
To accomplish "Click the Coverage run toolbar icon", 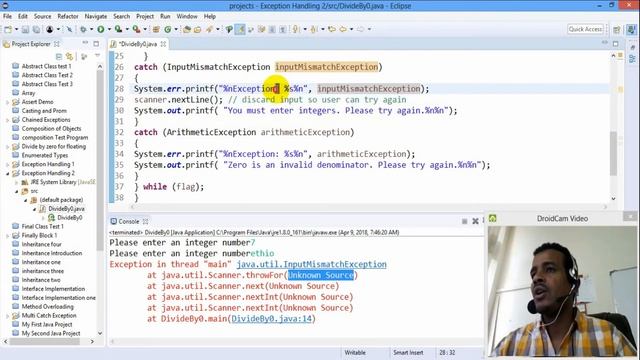I will [118, 29].
